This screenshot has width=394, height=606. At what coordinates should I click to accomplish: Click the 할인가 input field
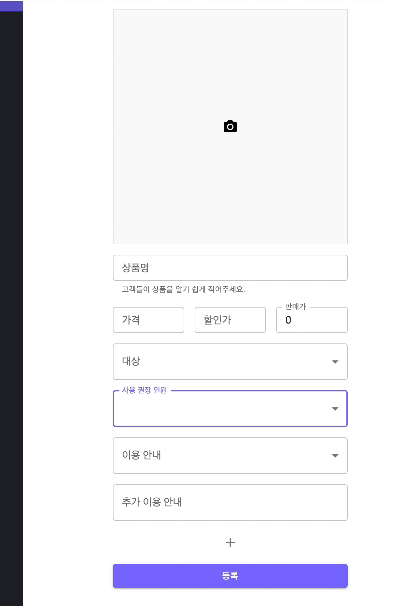230,320
